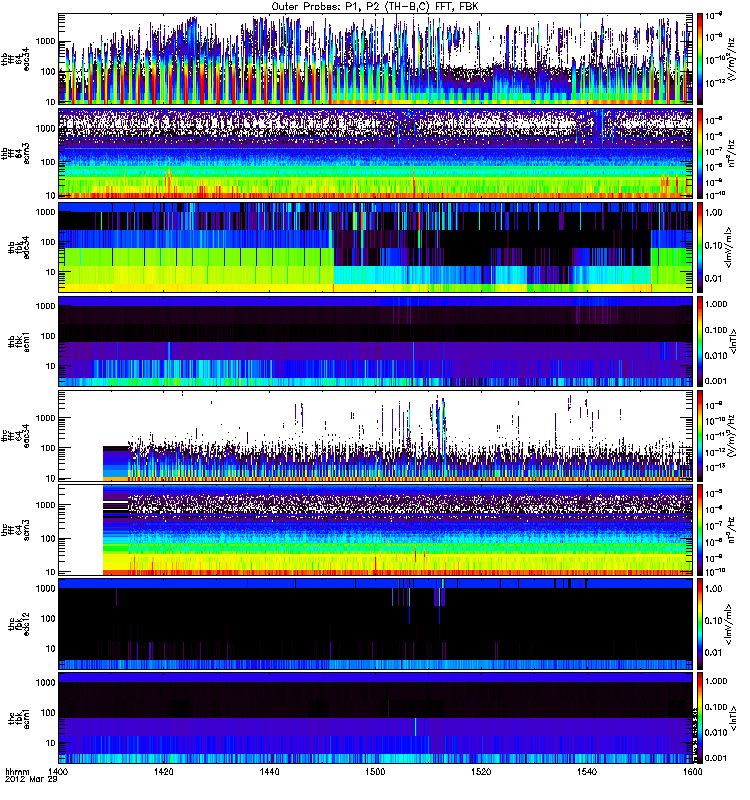Select the 1520 time tick label
The image size is (750, 800).
coord(481,774)
